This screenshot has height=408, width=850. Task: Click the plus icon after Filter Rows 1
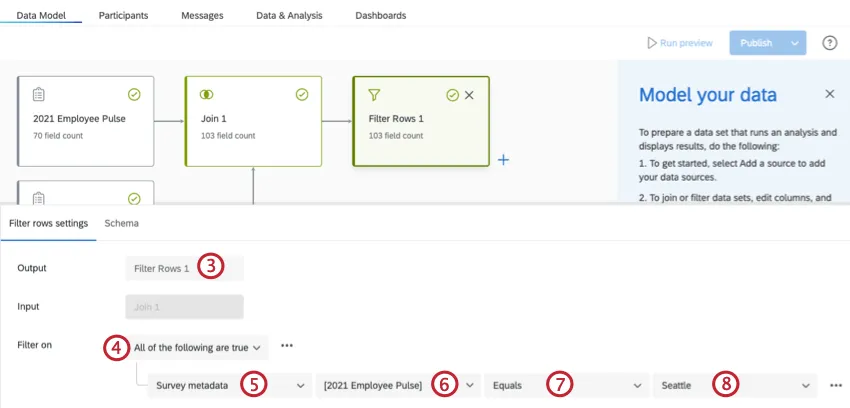coord(504,160)
